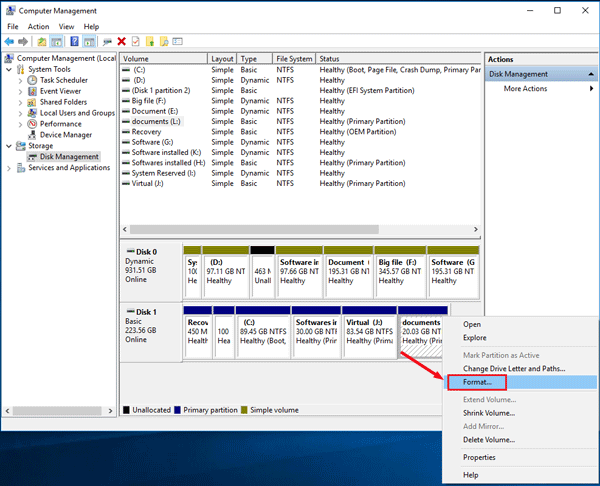The height and width of the screenshot is (486, 600).
Task: Click the Performance icon
Action: point(32,124)
